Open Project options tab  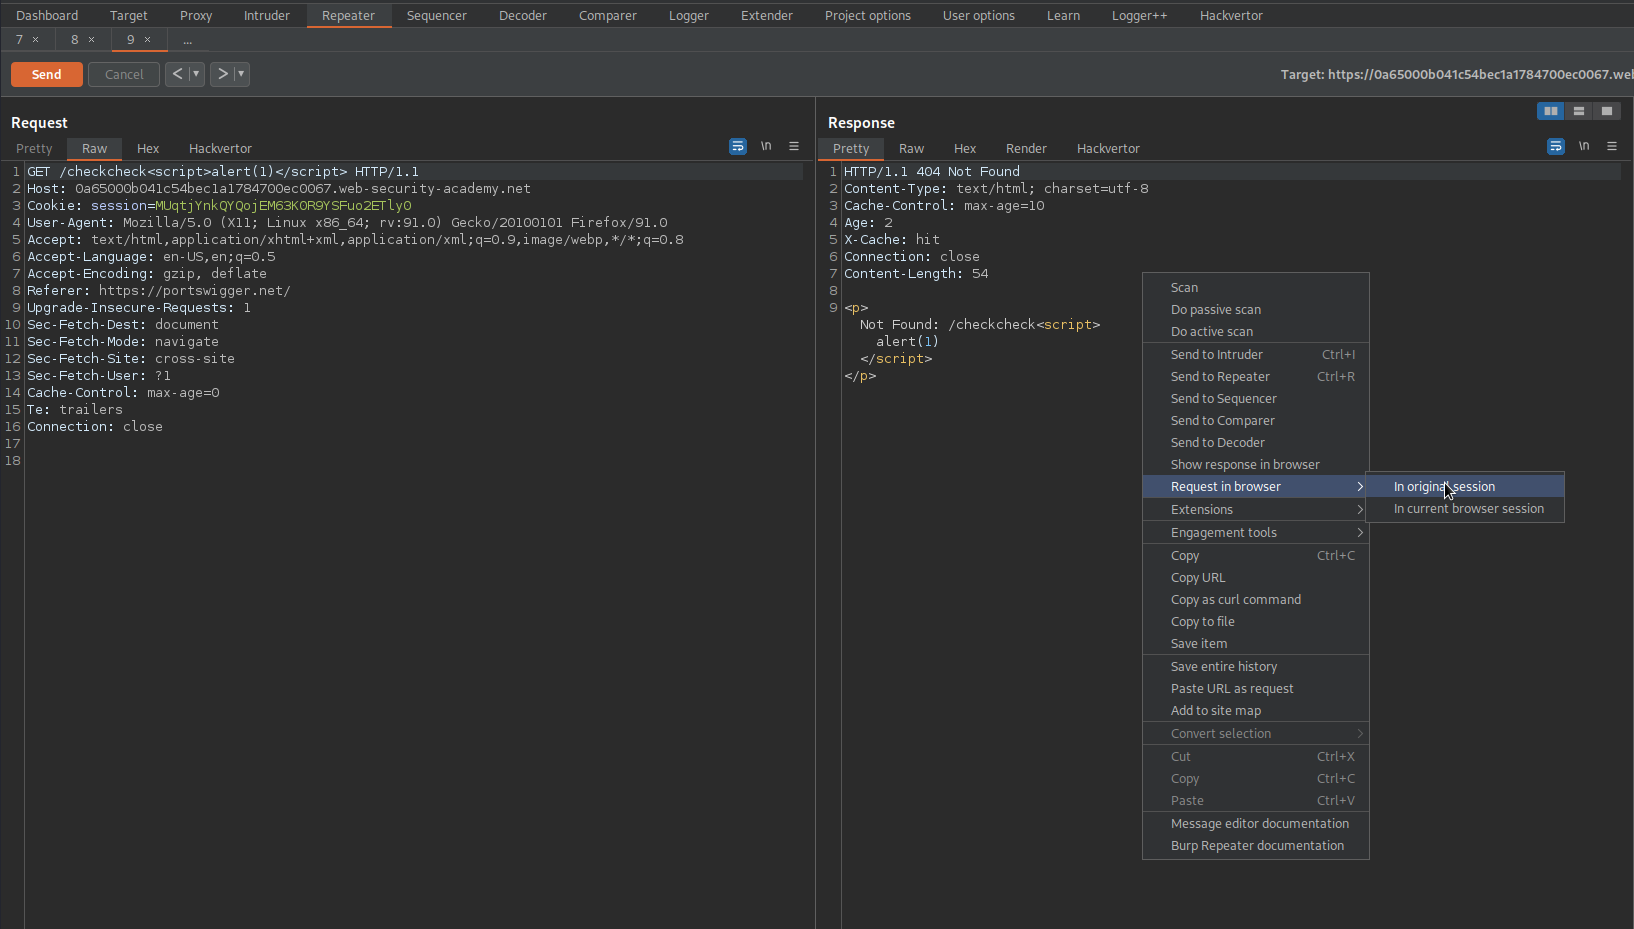[868, 15]
